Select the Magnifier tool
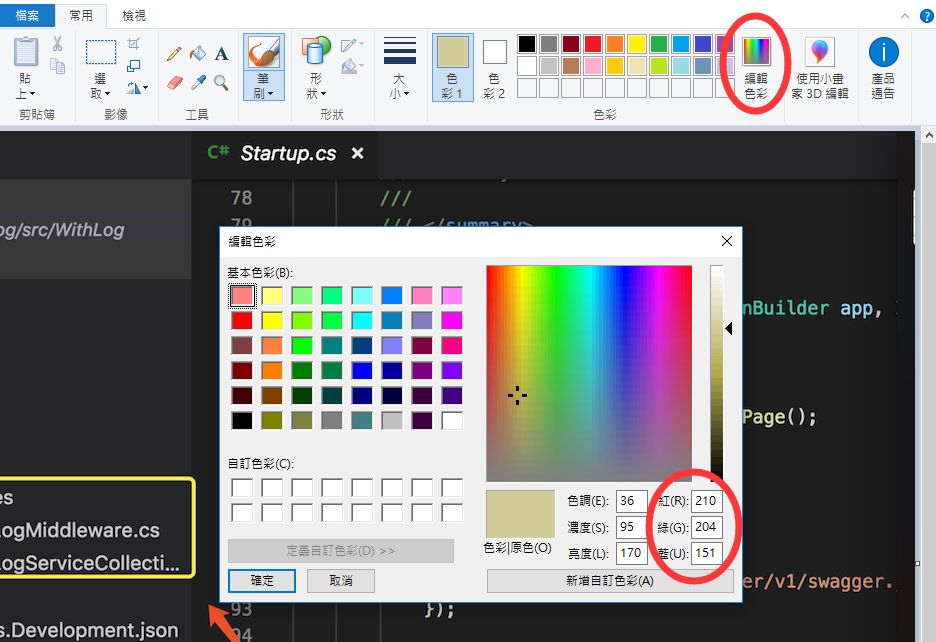Image resolution: width=936 pixels, height=642 pixels. (x=221, y=82)
